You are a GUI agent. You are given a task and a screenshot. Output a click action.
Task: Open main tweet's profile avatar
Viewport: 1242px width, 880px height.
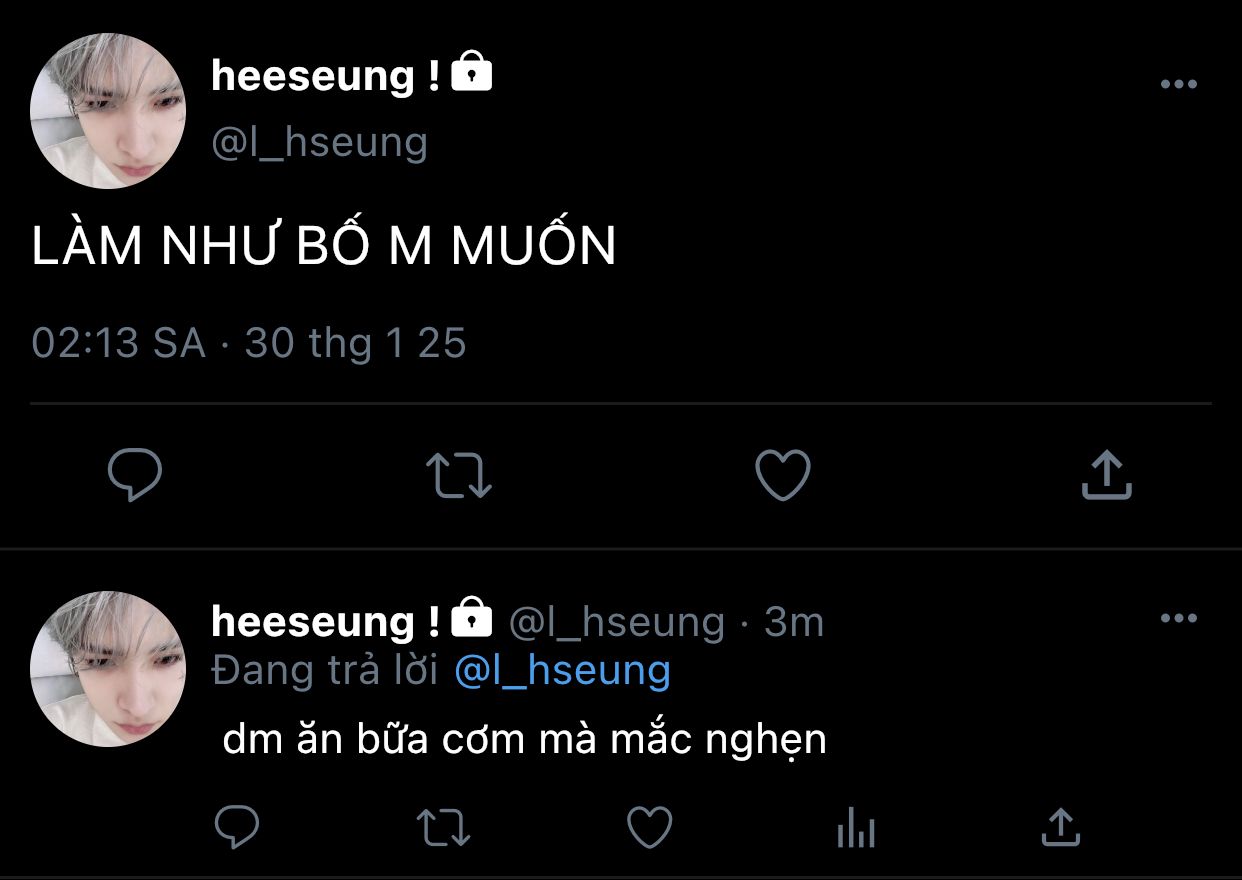[108, 111]
